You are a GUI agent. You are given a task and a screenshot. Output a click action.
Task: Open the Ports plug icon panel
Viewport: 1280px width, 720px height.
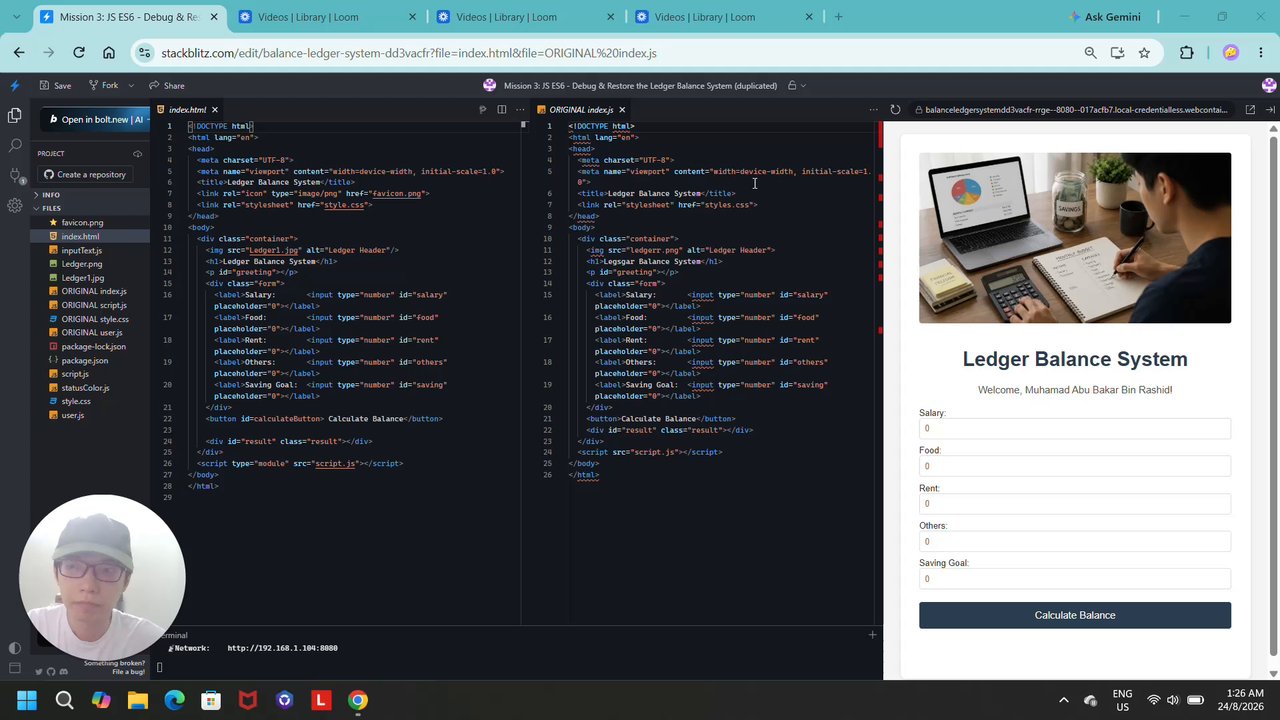[x=14, y=176]
